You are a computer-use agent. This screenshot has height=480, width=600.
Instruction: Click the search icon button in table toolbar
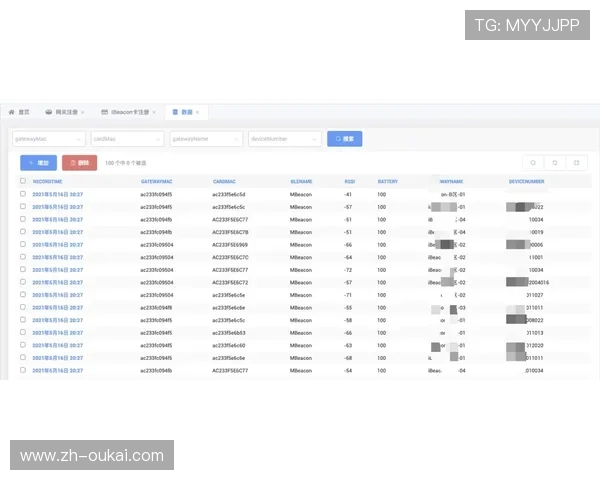(533, 162)
